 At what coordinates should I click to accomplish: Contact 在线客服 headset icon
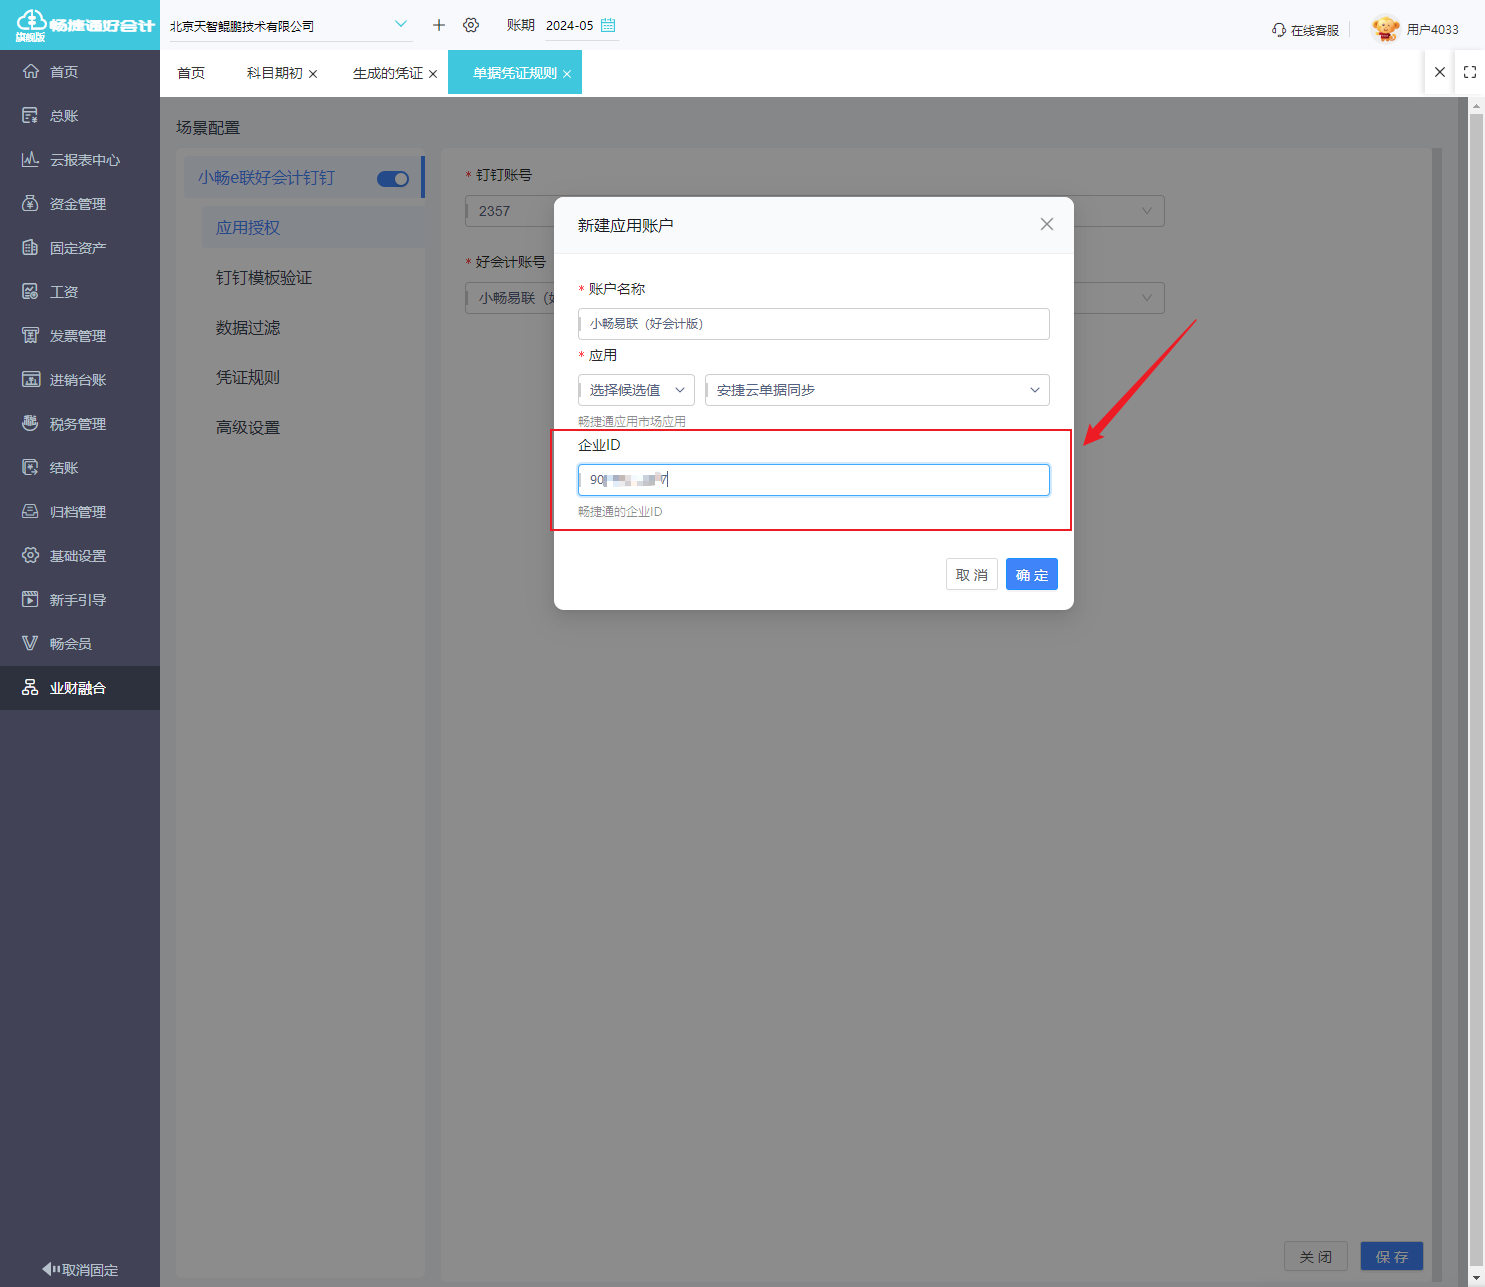tap(1279, 30)
